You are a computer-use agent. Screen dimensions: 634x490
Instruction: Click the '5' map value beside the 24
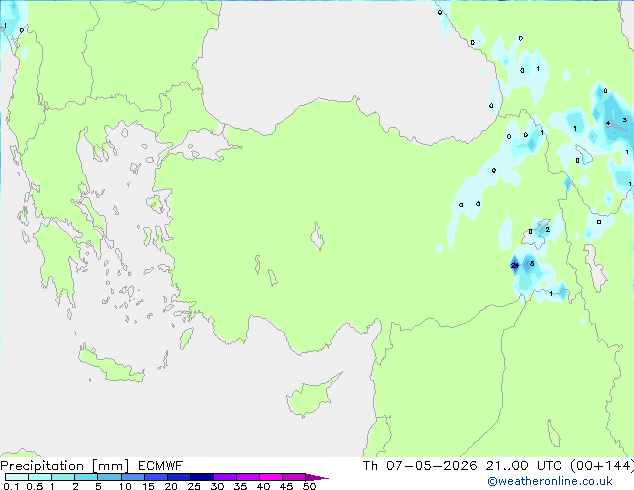point(532,264)
